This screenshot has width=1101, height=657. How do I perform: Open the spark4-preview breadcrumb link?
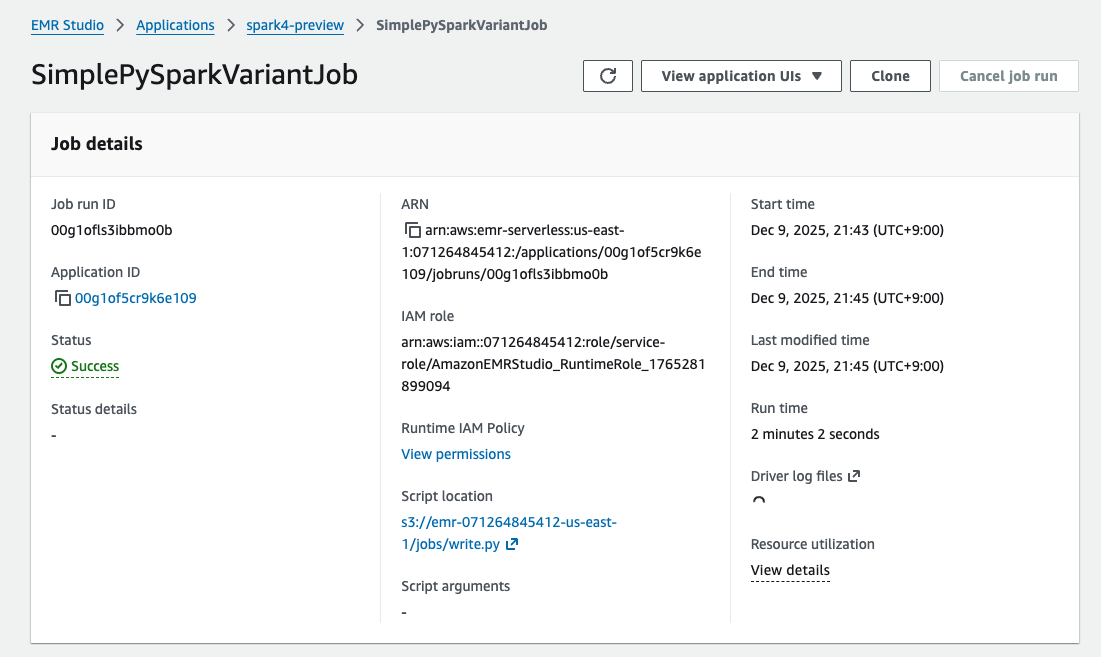point(295,25)
